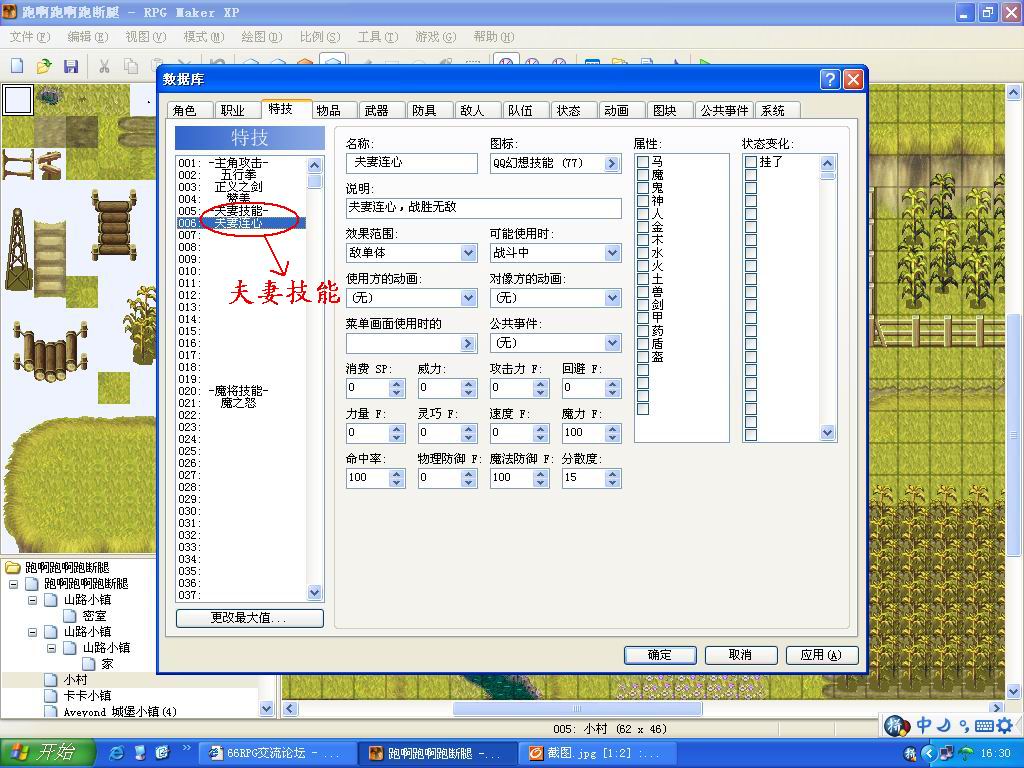
Task: Click the skill list scrollbar thumb
Action: coord(315,181)
